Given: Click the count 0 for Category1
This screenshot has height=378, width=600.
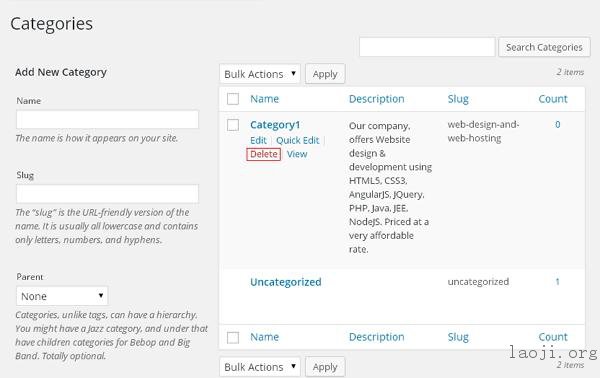Looking at the screenshot, I should (558, 124).
